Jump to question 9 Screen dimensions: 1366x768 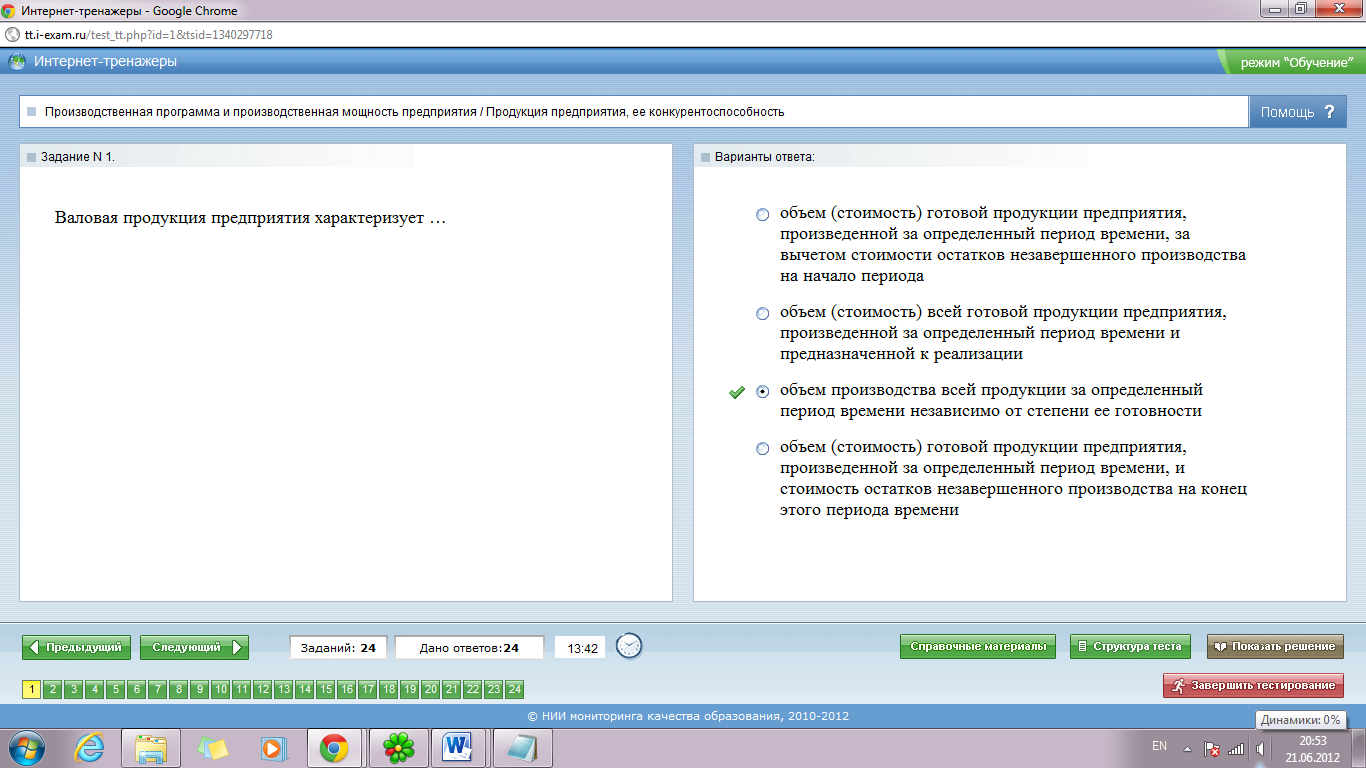coord(199,689)
